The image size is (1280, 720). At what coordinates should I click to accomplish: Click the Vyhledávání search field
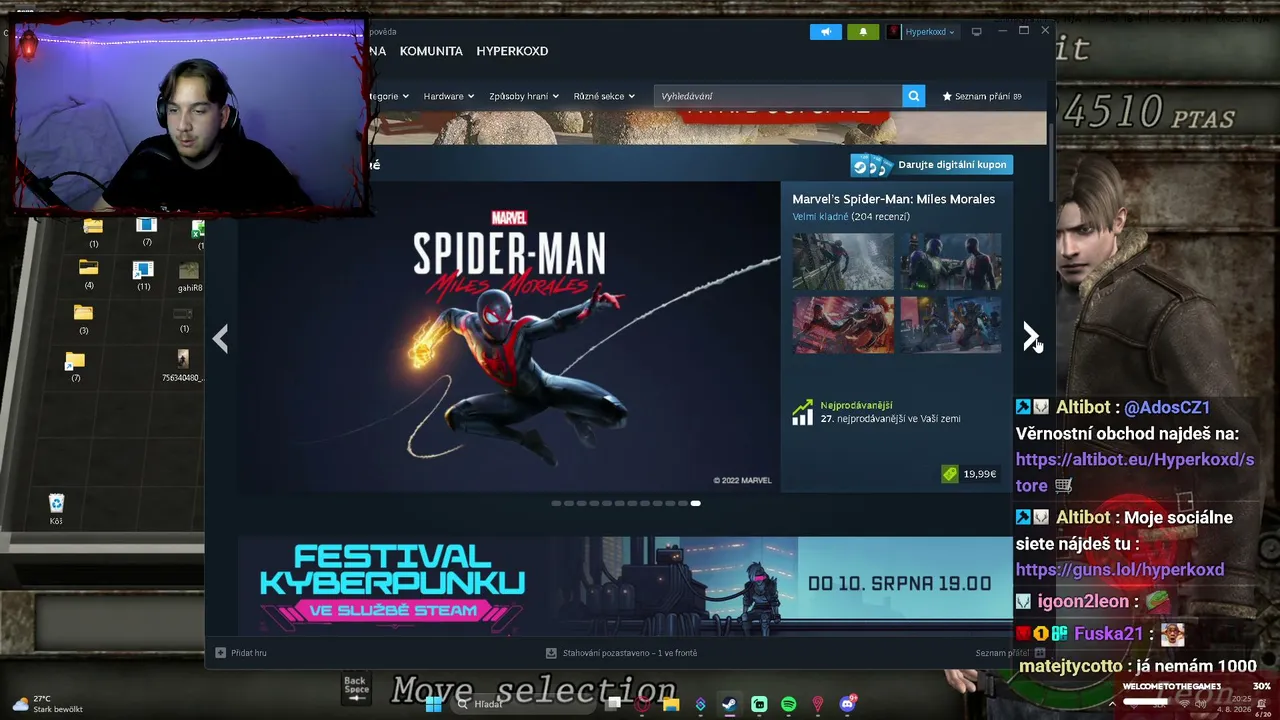[x=778, y=96]
